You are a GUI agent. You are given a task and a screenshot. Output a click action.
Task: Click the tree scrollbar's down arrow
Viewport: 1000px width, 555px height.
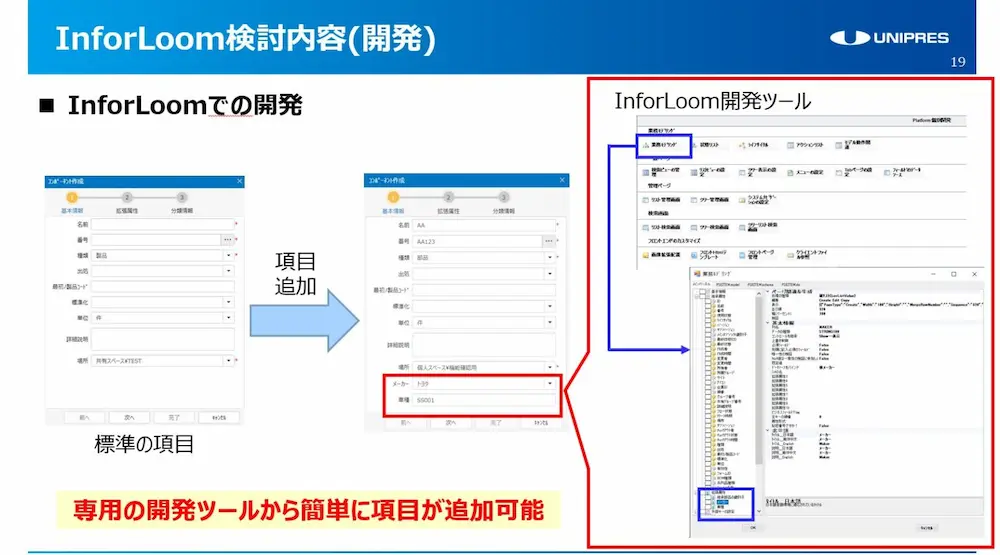click(759, 511)
